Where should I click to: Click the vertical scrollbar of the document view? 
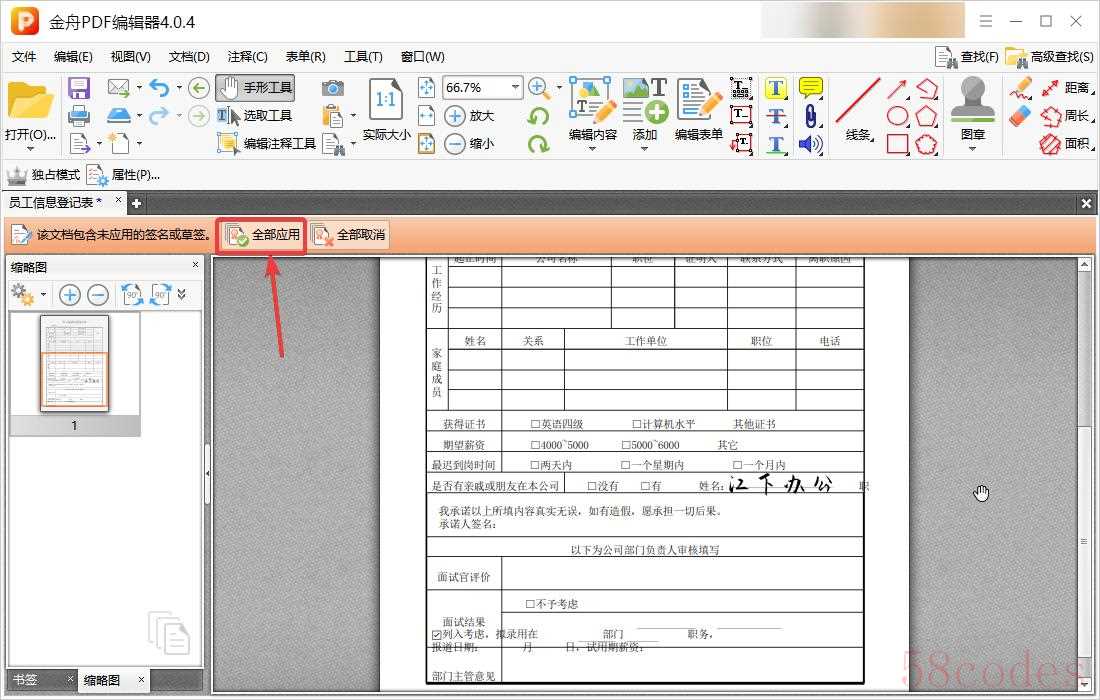click(x=1084, y=540)
